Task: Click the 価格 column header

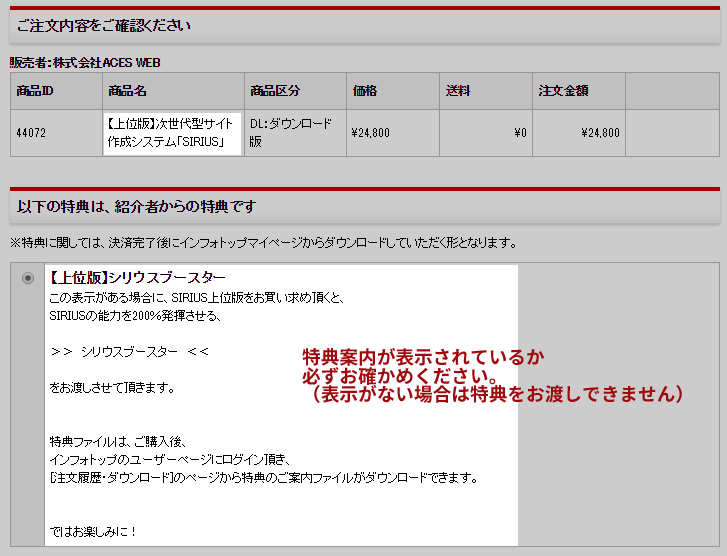Action: pos(393,91)
